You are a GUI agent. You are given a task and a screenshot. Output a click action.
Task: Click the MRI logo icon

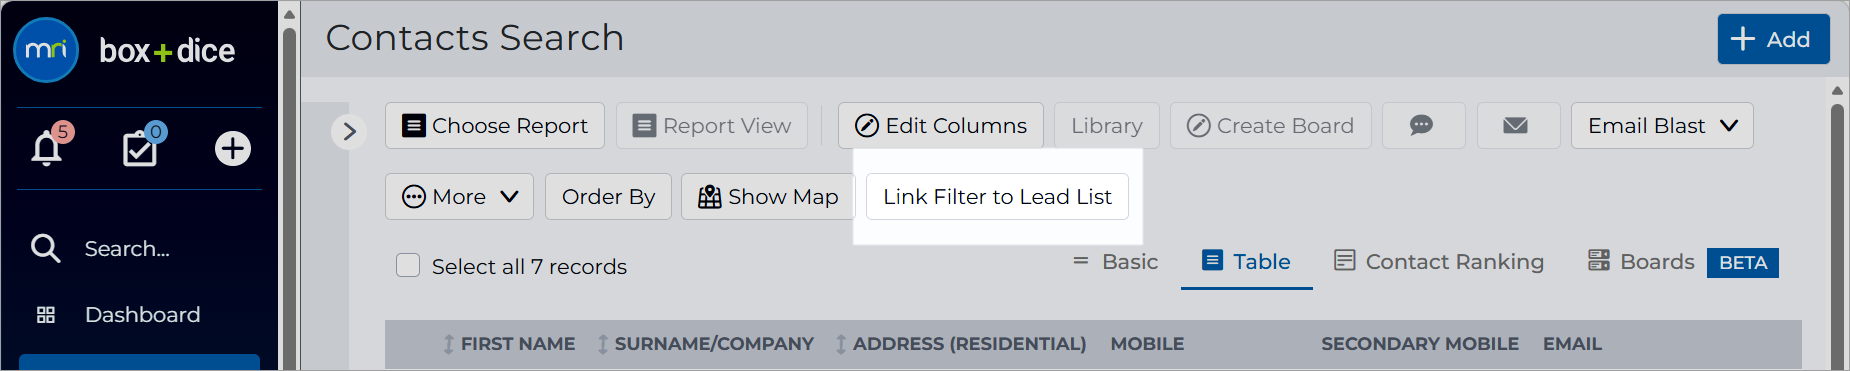click(46, 50)
